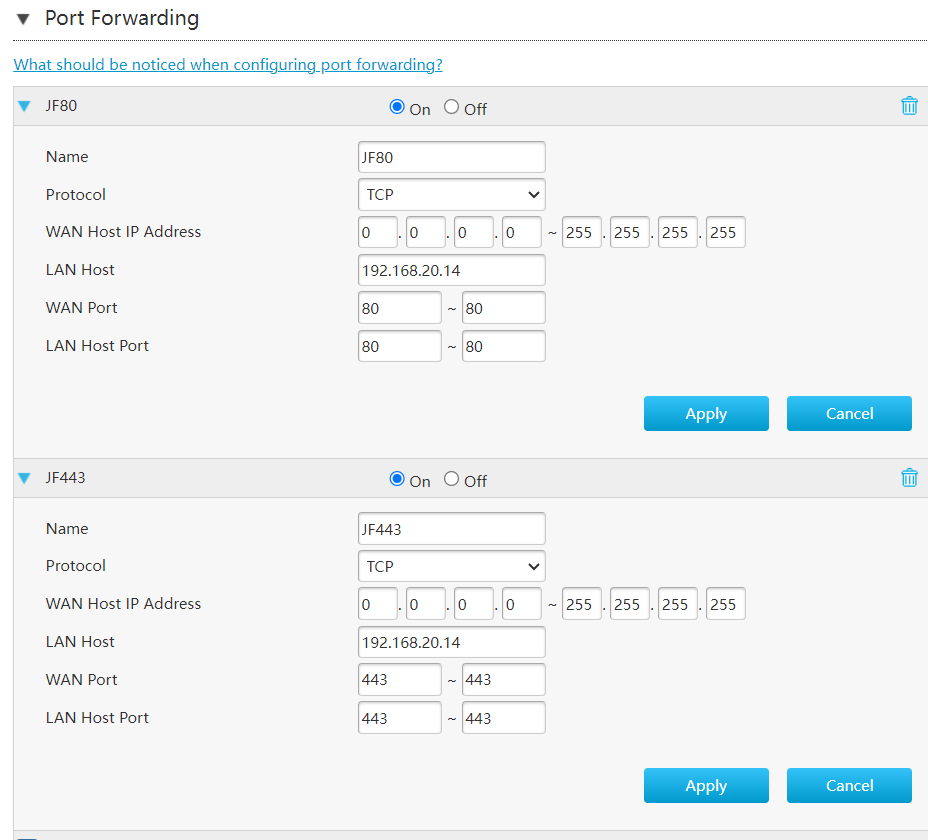This screenshot has width=928, height=840.
Task: Click trash icon for JF443 rule
Action: 908,478
